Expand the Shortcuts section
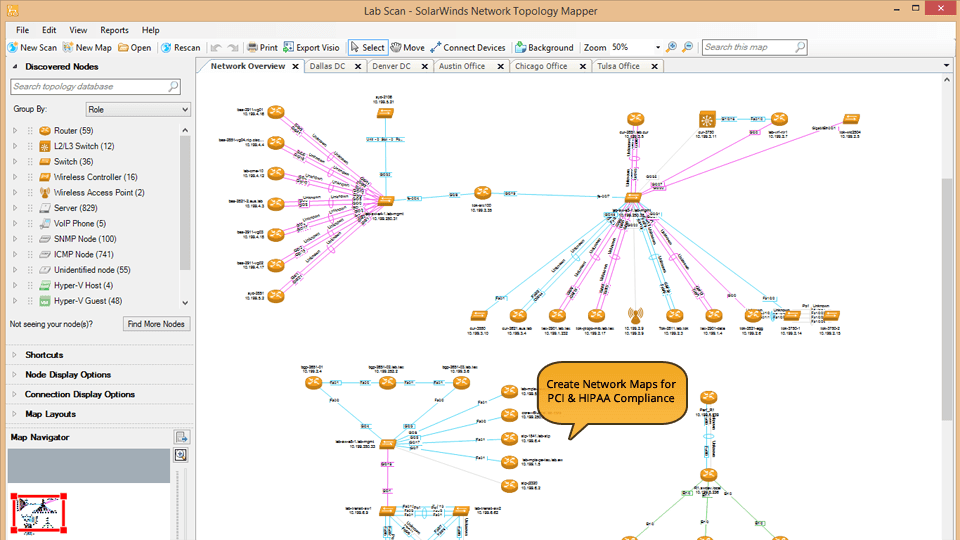960x540 pixels. 15,355
